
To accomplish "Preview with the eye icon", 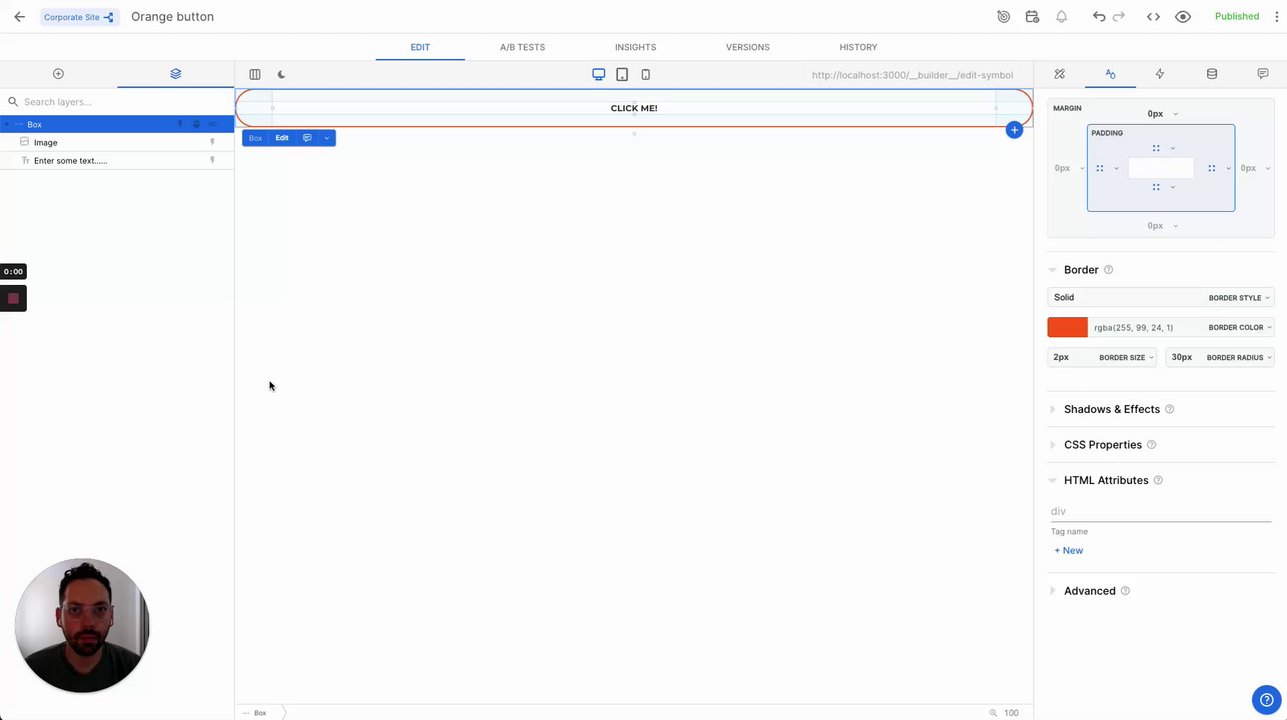I will 1183,17.
